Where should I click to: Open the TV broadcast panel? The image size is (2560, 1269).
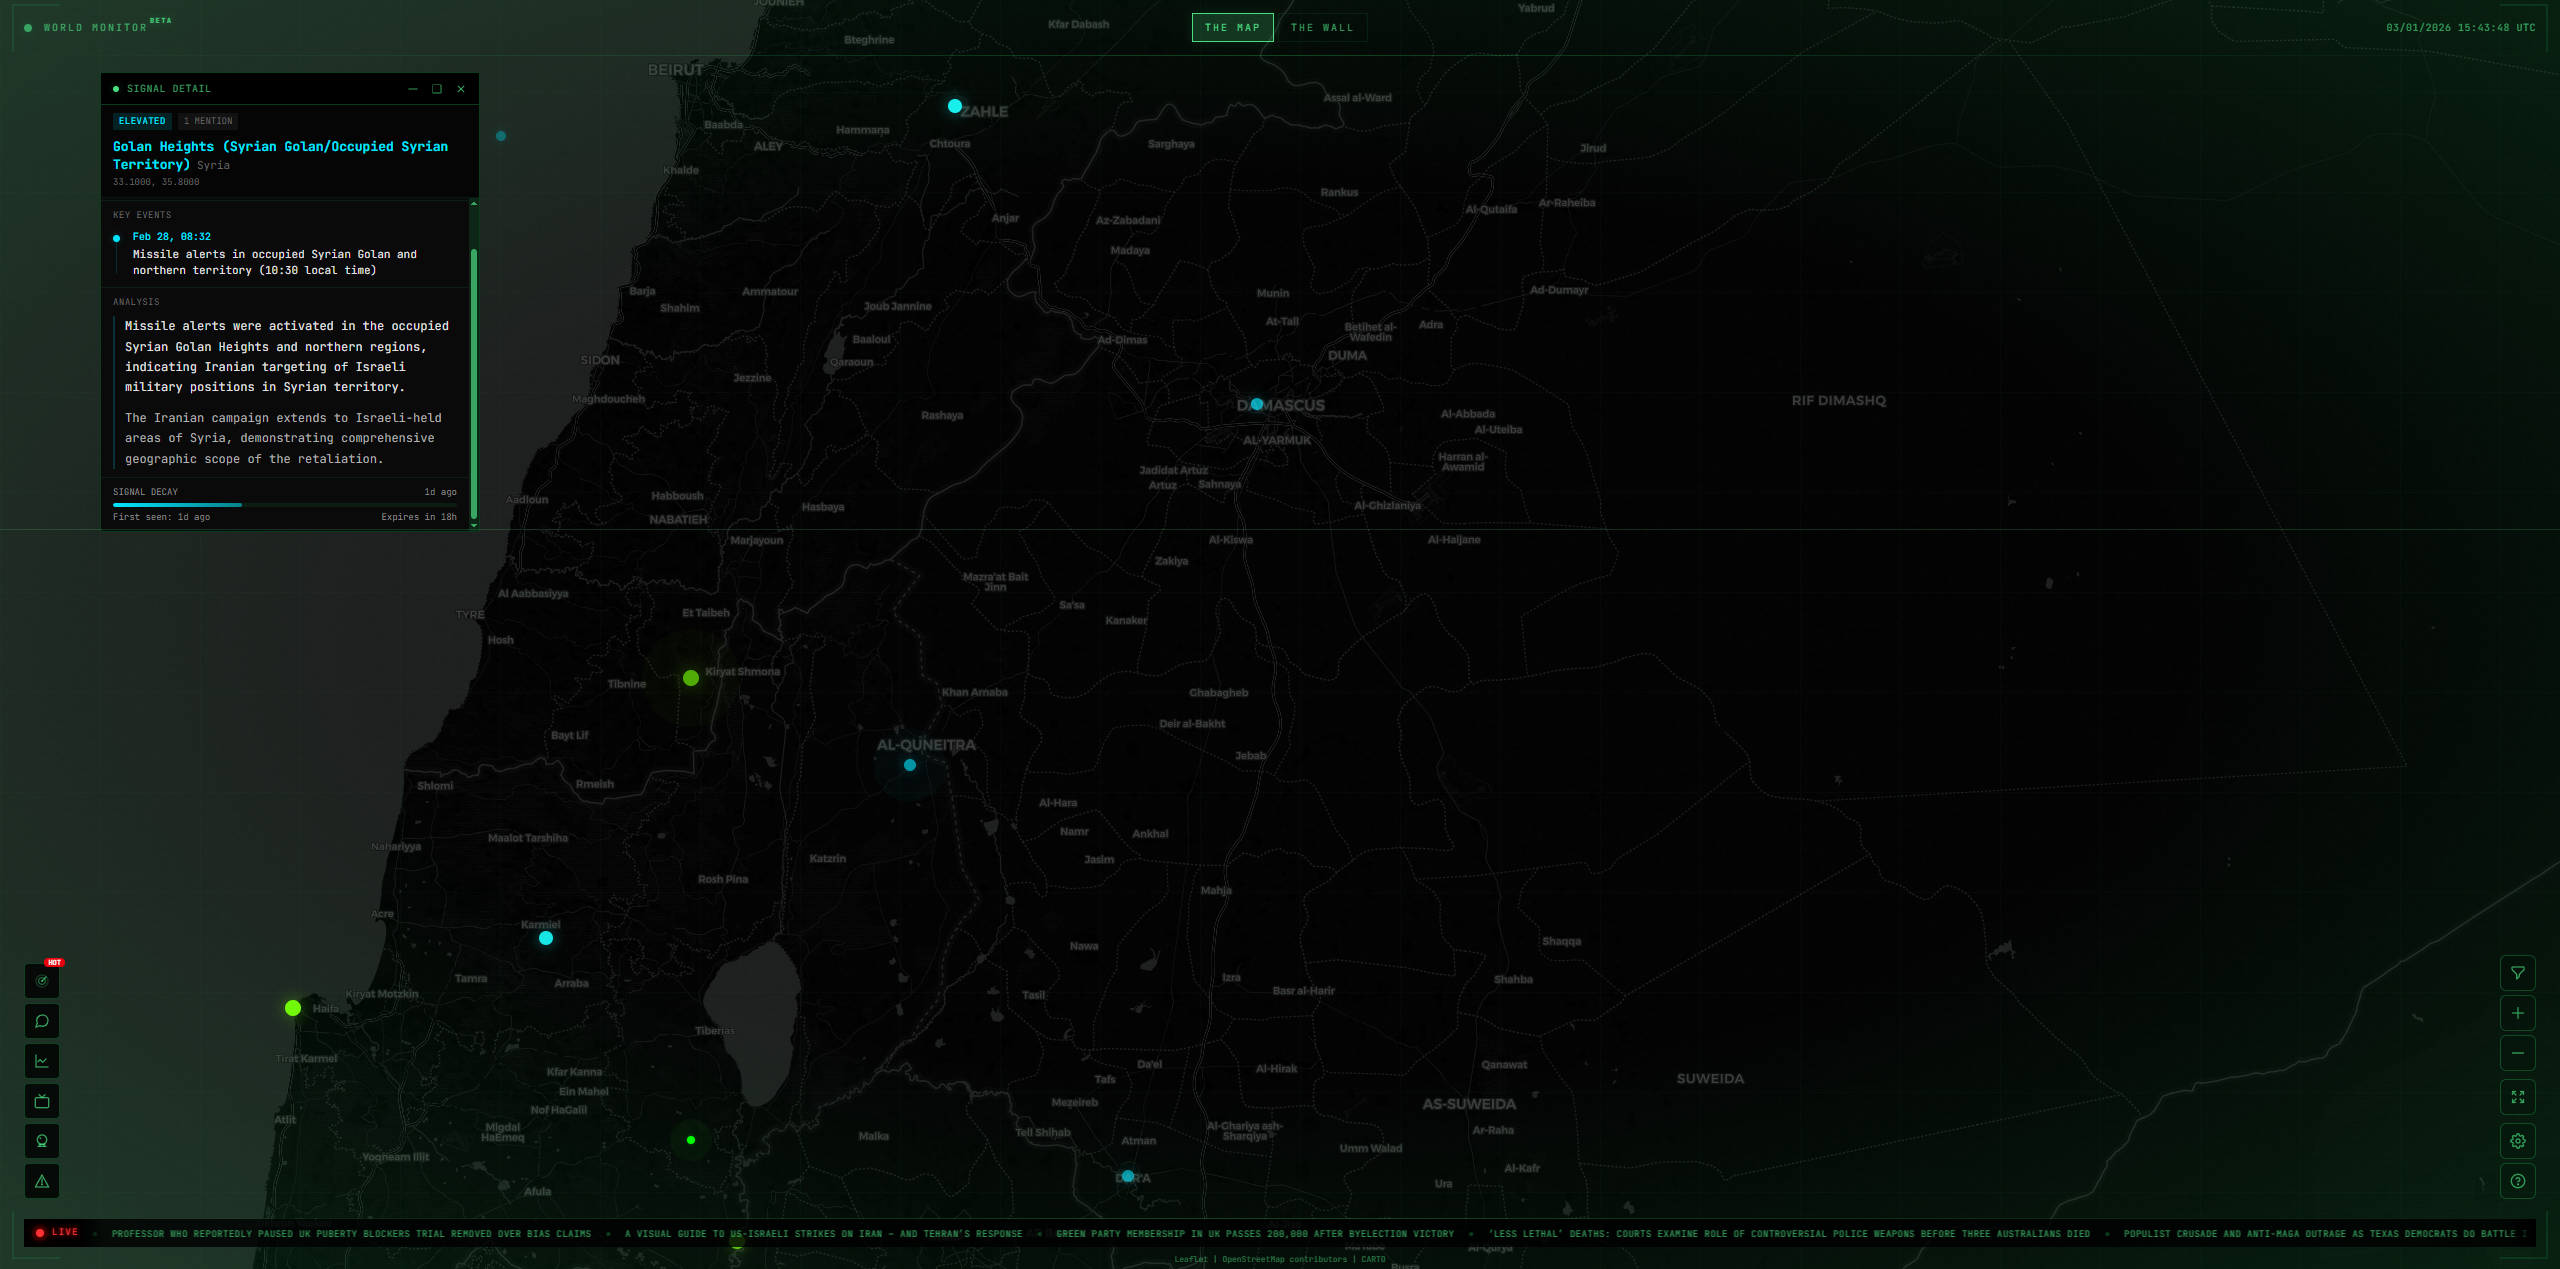[42, 1101]
